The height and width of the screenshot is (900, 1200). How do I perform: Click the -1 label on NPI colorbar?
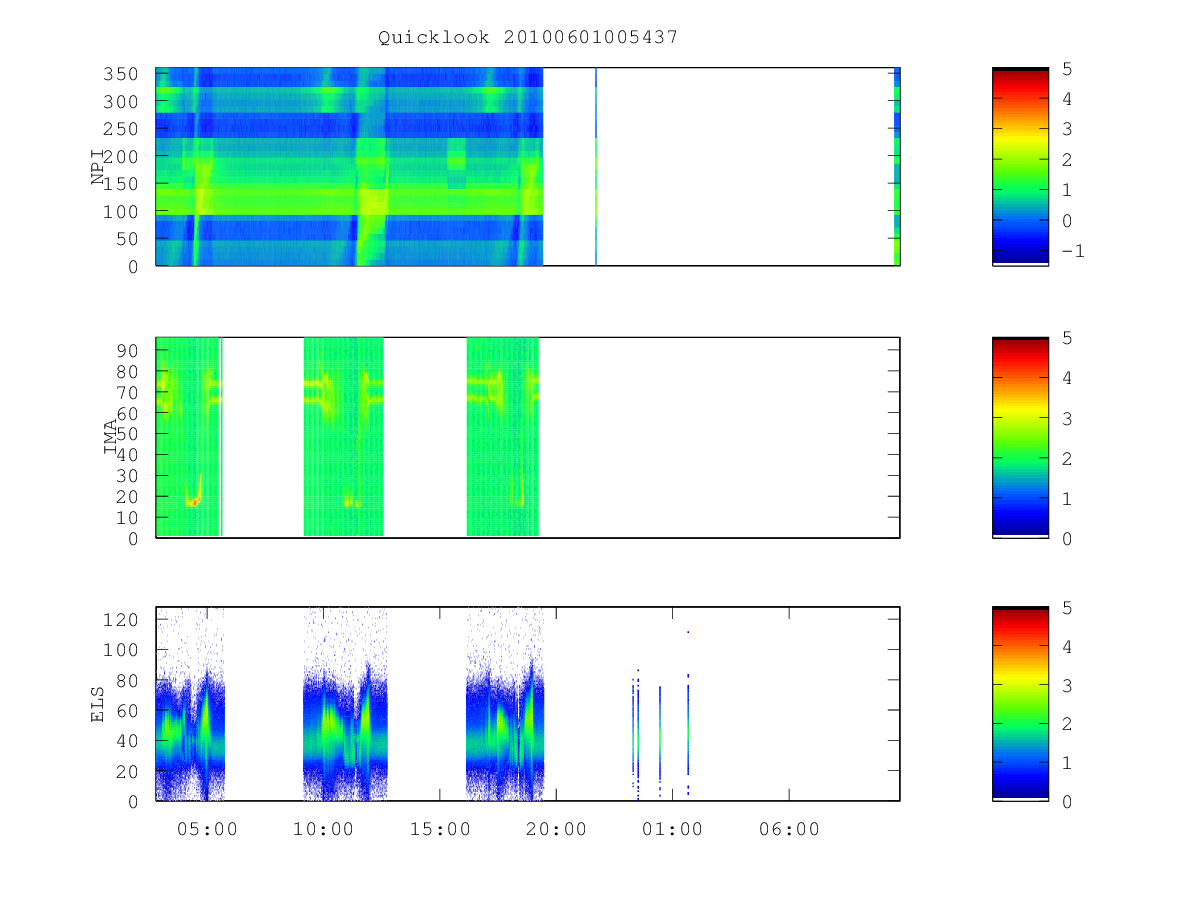pyautogui.click(x=1072, y=251)
